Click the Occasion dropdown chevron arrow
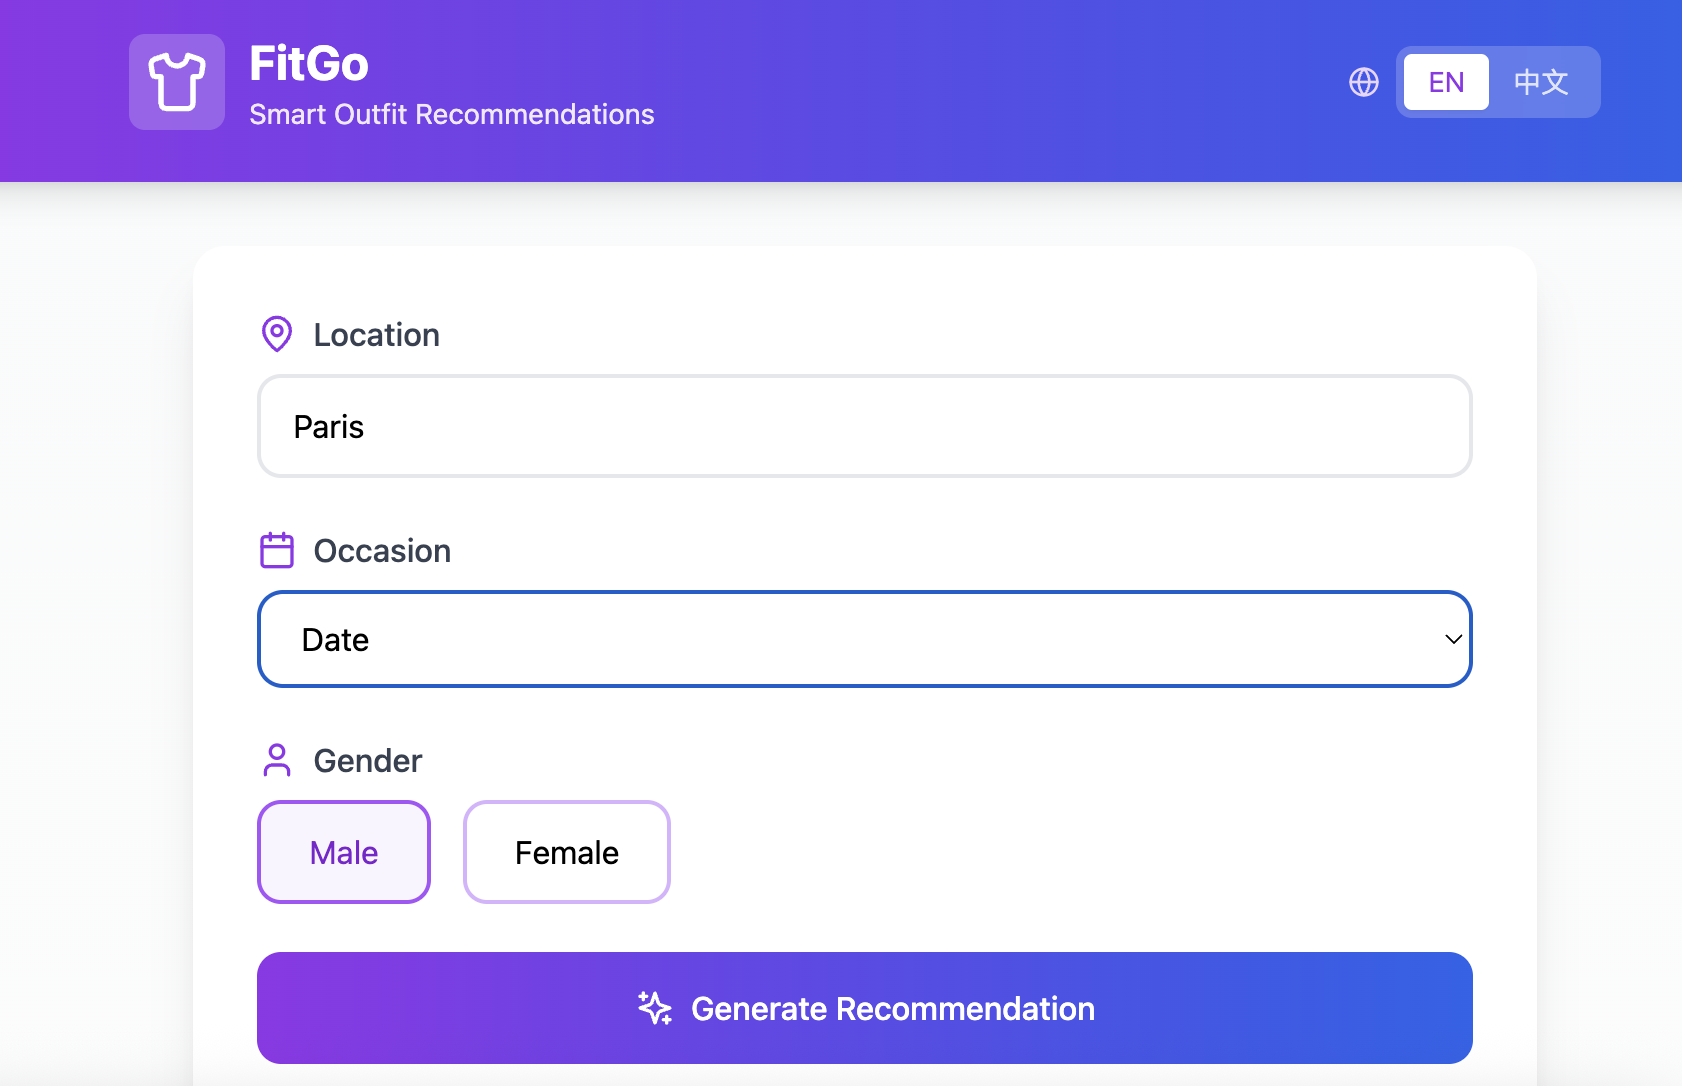This screenshot has height=1086, width=1682. coord(1454,639)
